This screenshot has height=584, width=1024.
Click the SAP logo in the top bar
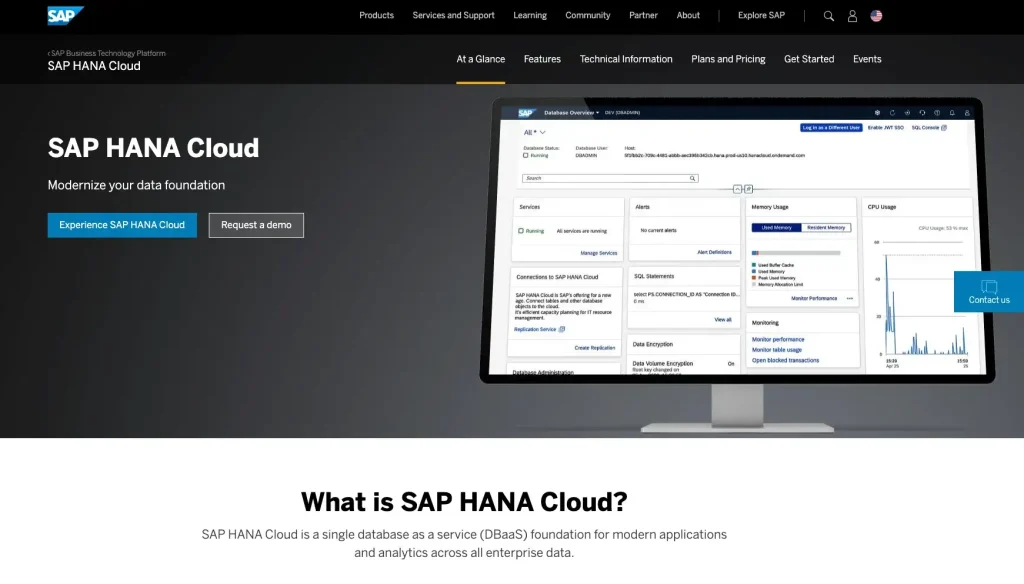pyautogui.click(x=65, y=15)
